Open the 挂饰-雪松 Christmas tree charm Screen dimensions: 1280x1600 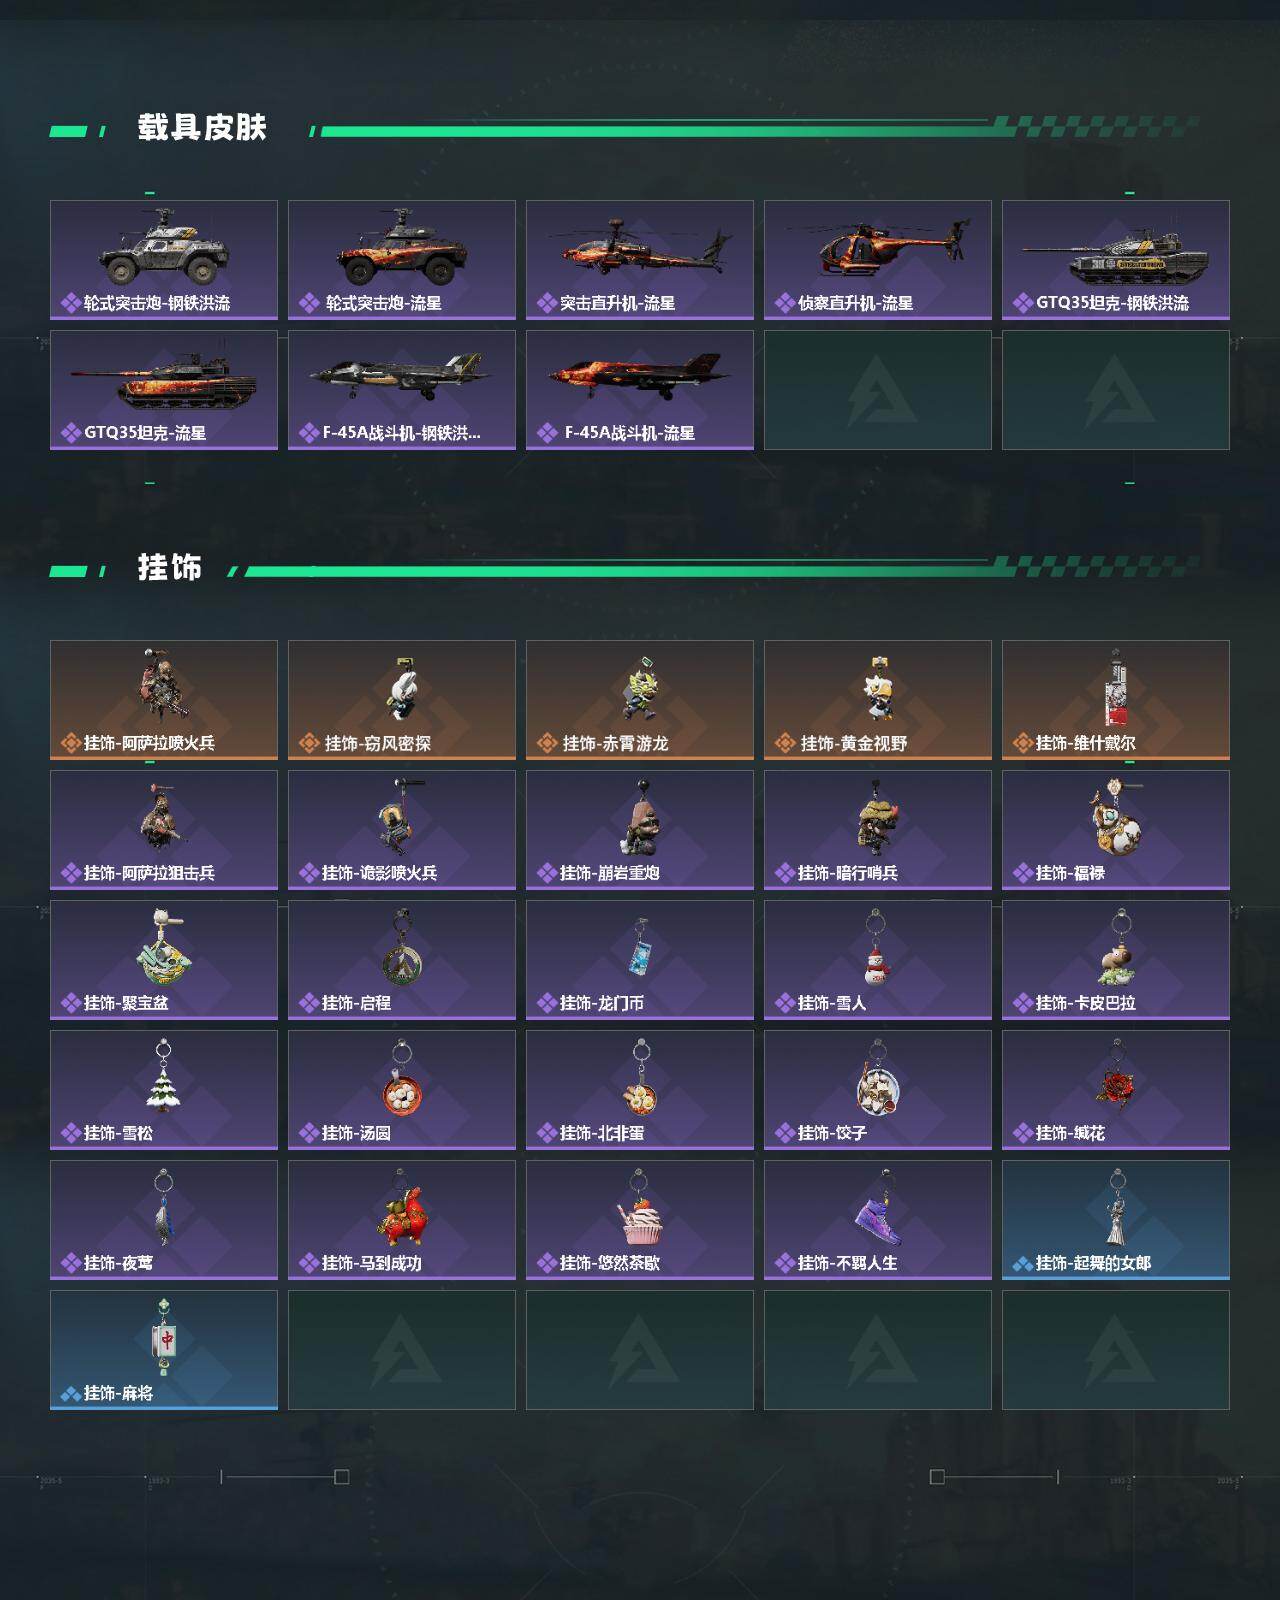[164, 1090]
